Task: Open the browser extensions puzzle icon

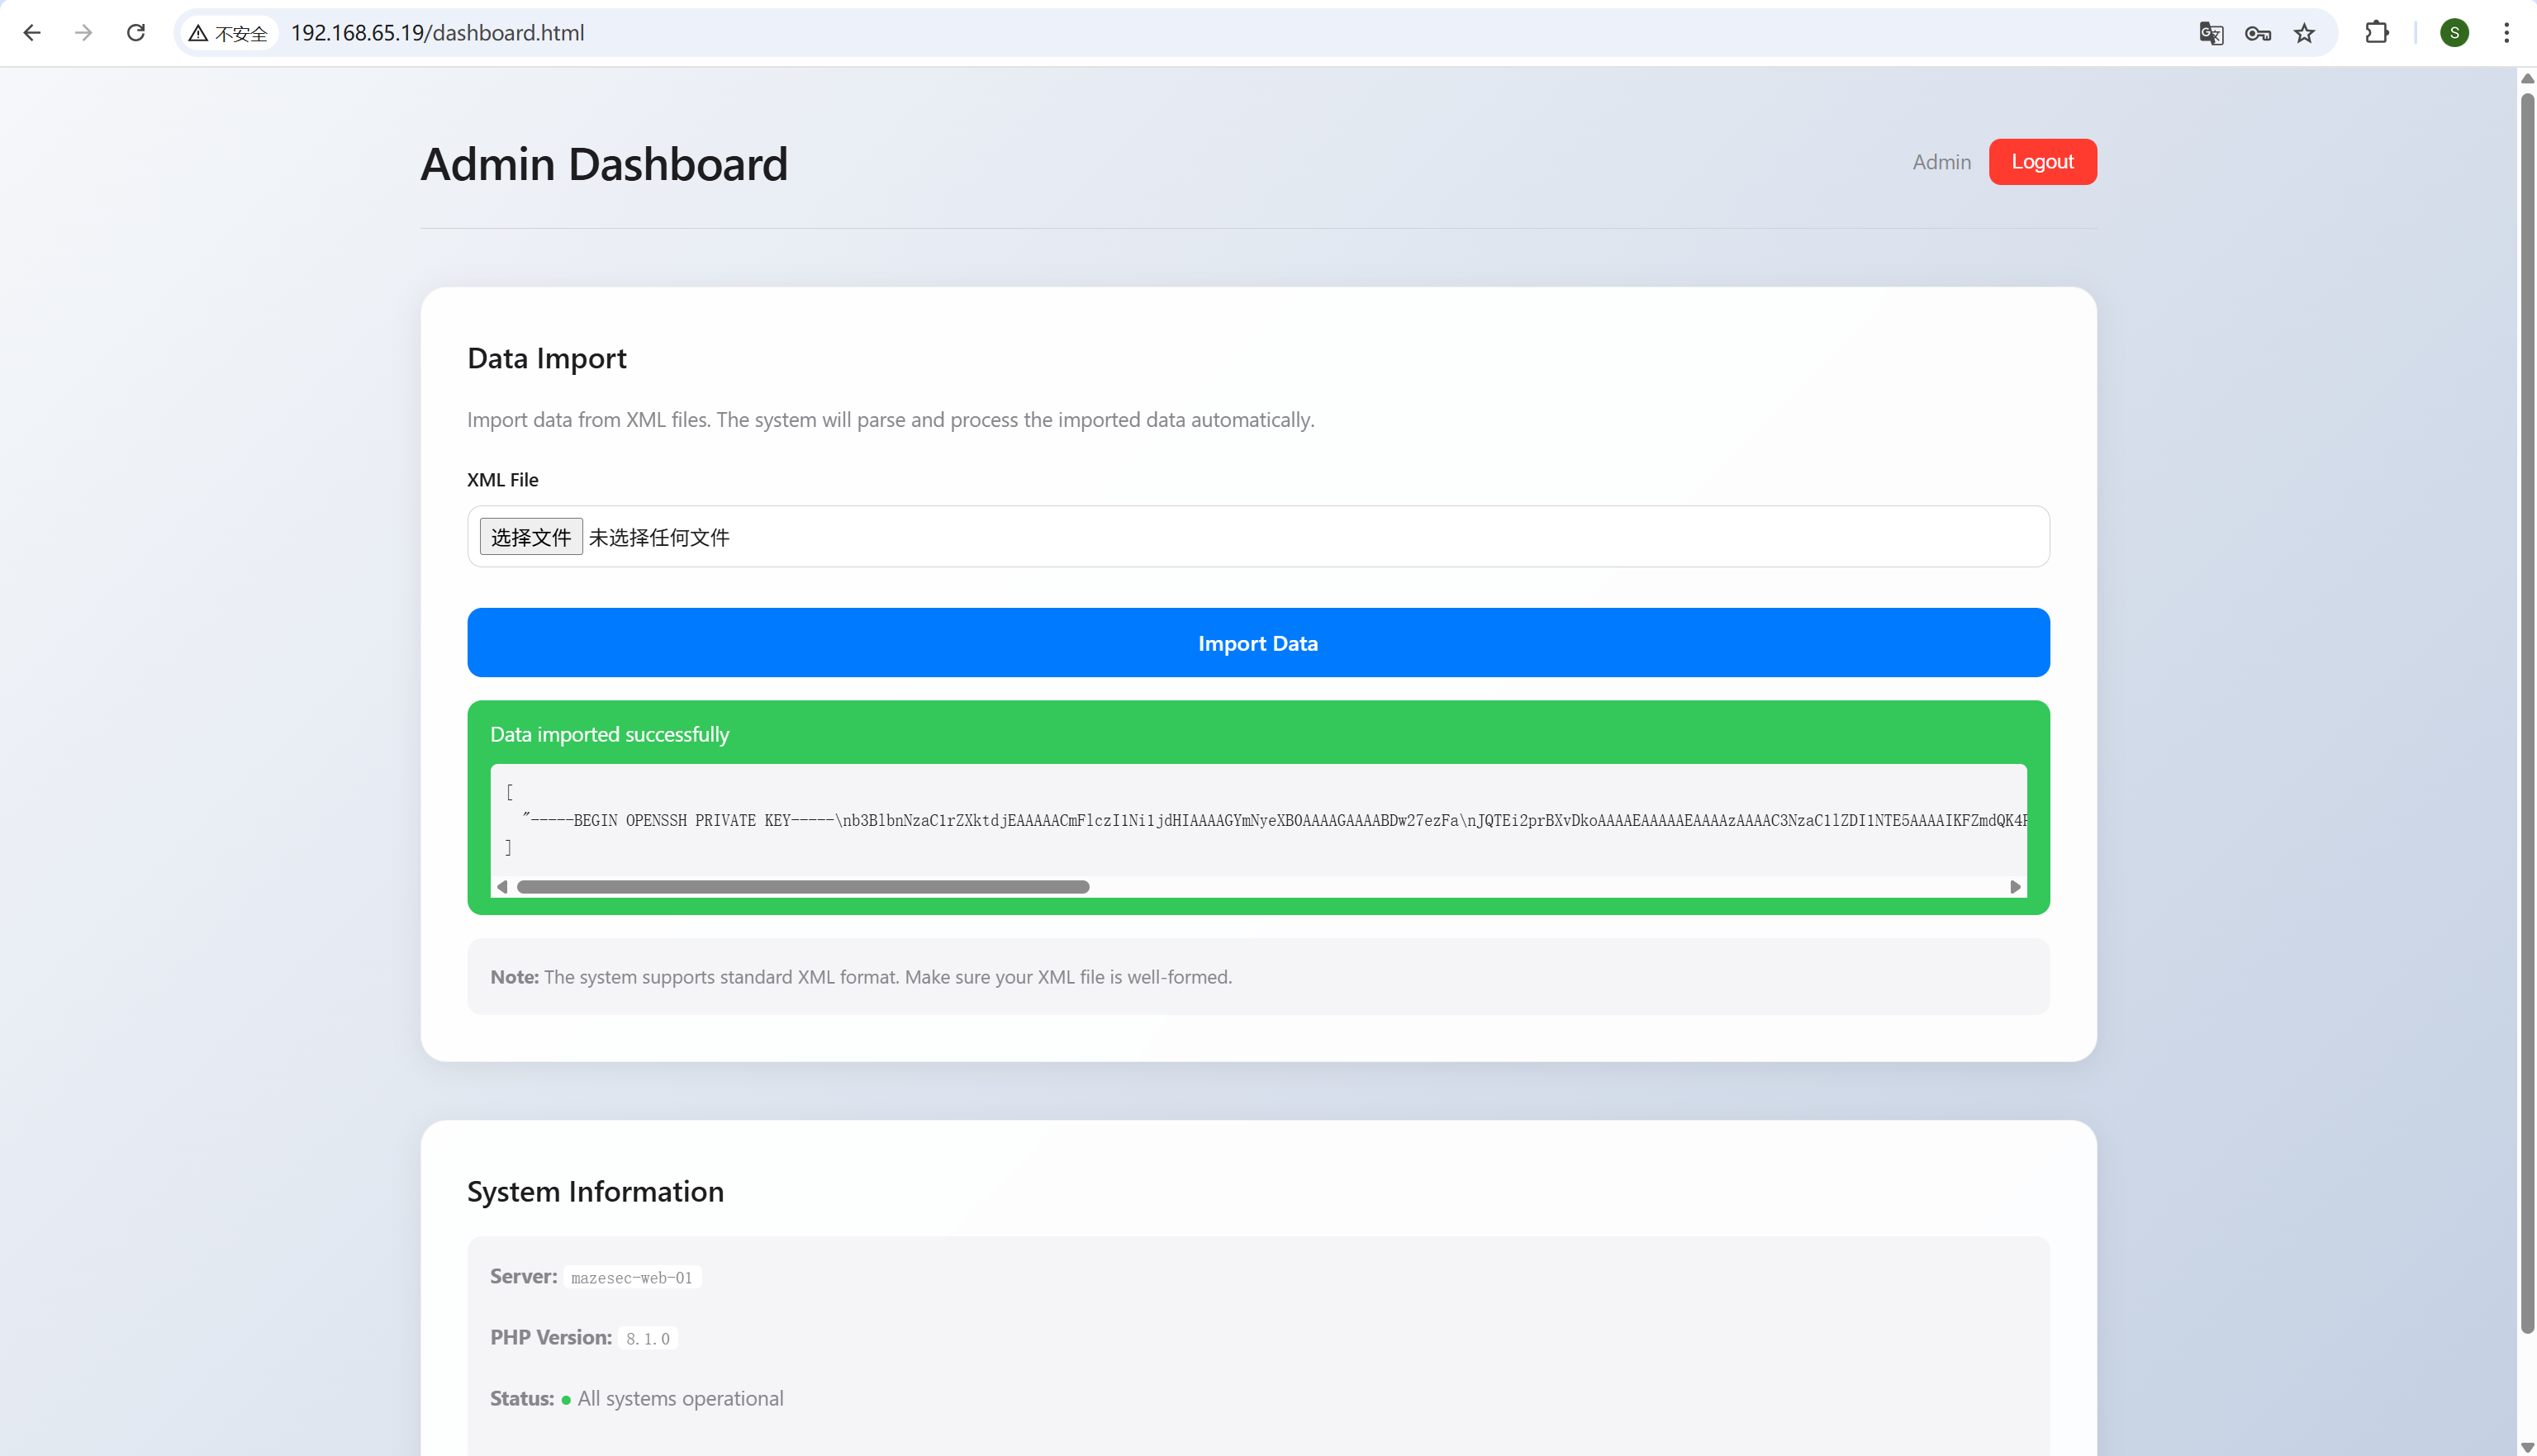Action: (2376, 33)
